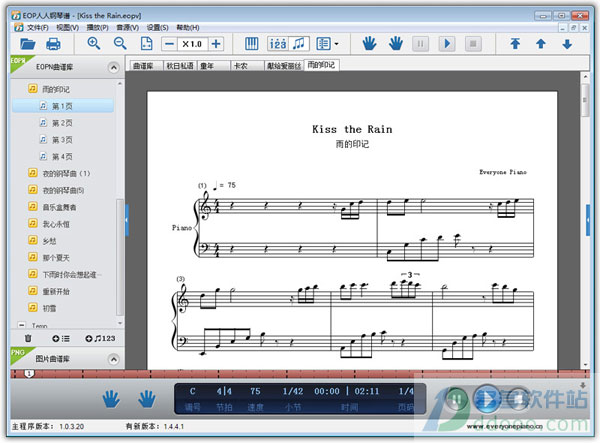
Task: Decrease scale with the minus button
Action: 169,44
